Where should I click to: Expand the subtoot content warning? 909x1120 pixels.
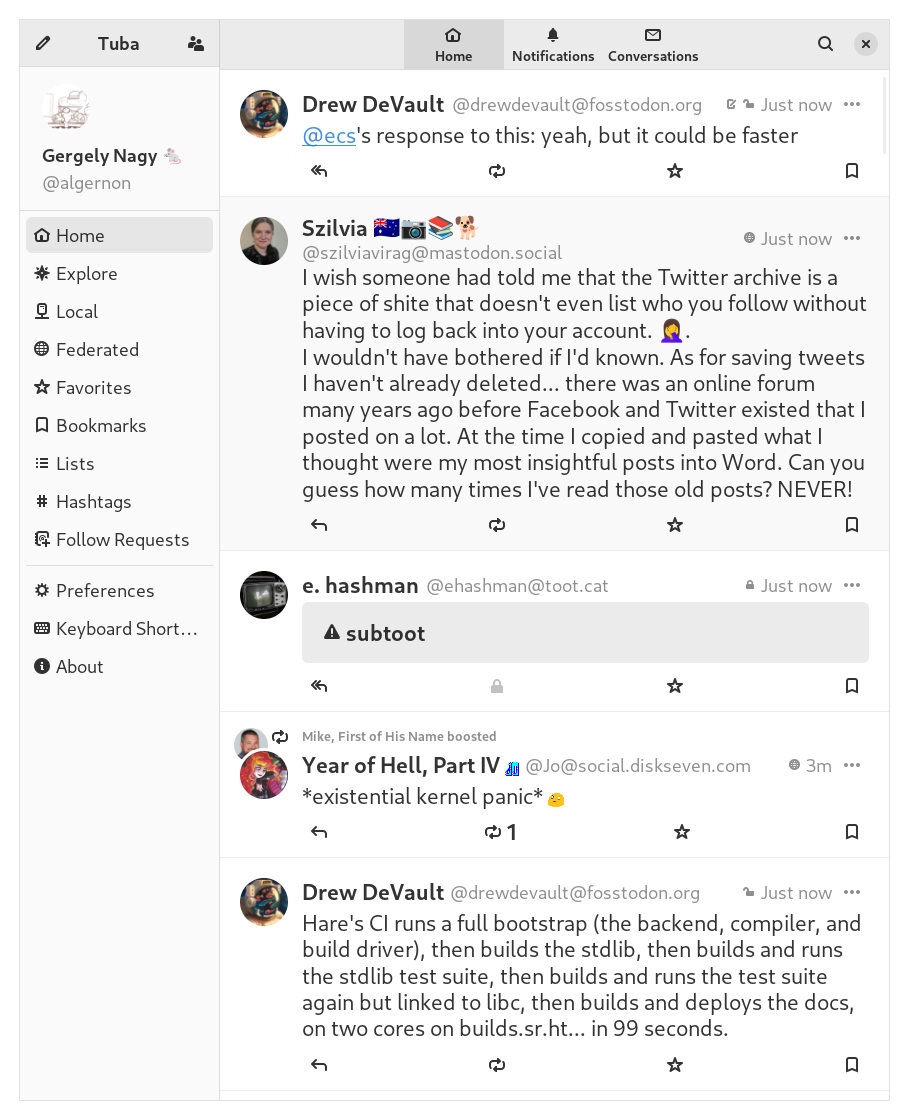pyautogui.click(x=585, y=632)
